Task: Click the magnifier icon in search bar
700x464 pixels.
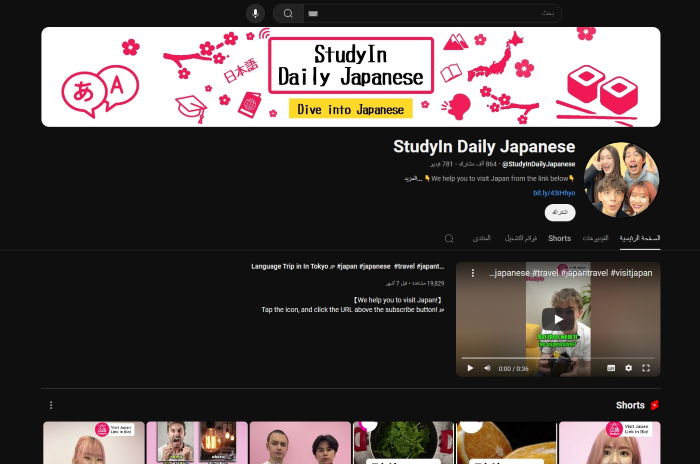Action: (x=288, y=13)
